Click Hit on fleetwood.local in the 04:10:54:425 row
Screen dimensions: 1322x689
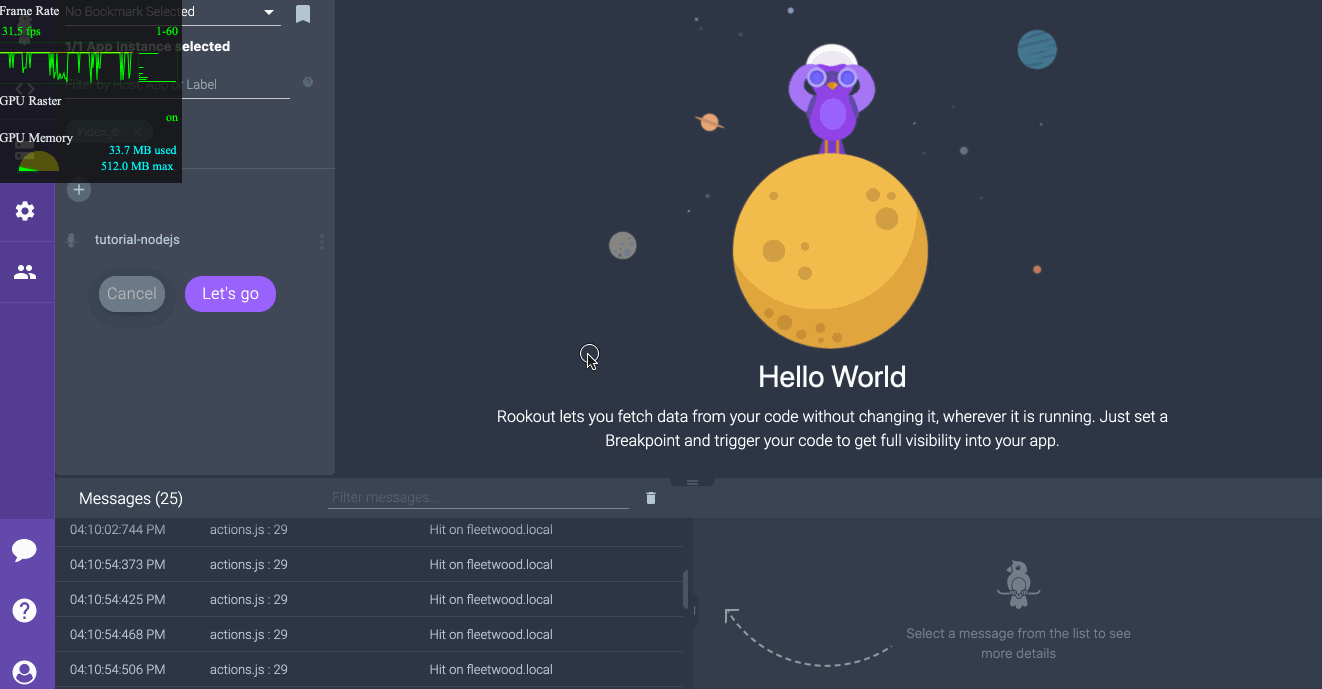coord(491,600)
